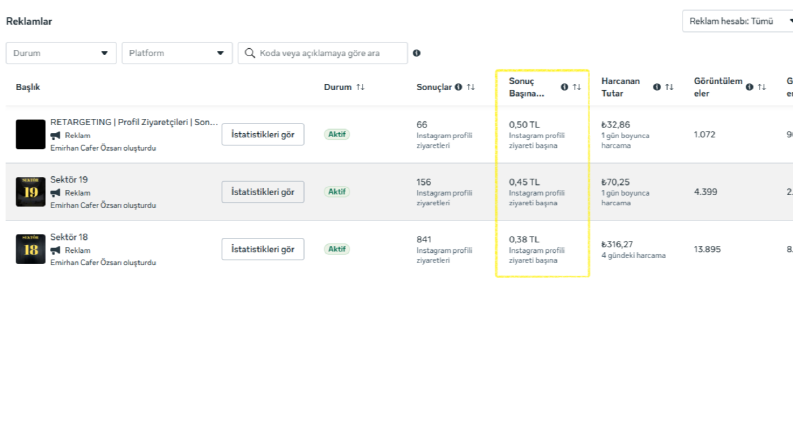Sort by Sonuç Başına column arrows

tap(577, 87)
